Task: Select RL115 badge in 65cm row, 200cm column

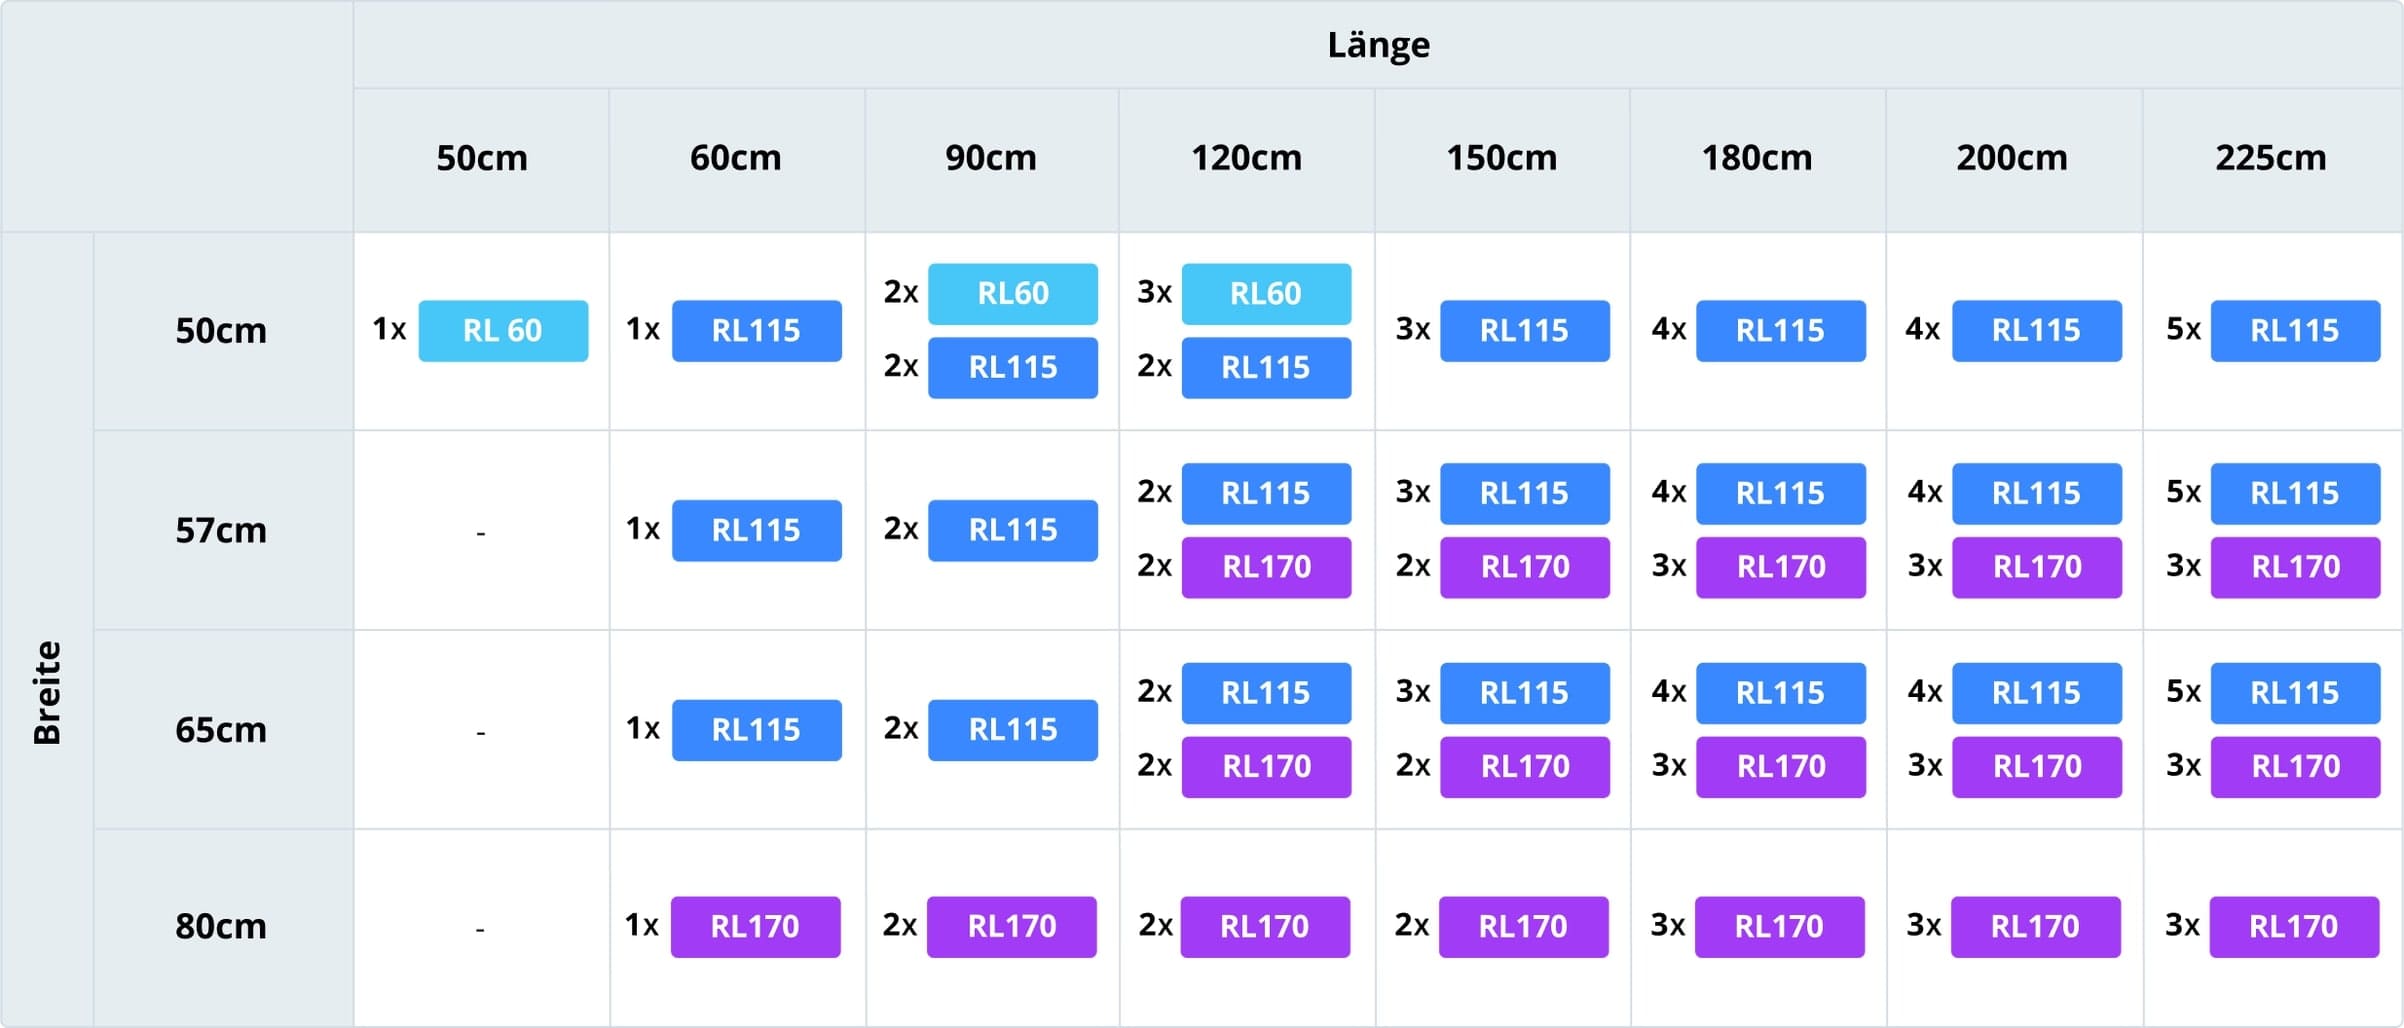Action: (x=2036, y=693)
